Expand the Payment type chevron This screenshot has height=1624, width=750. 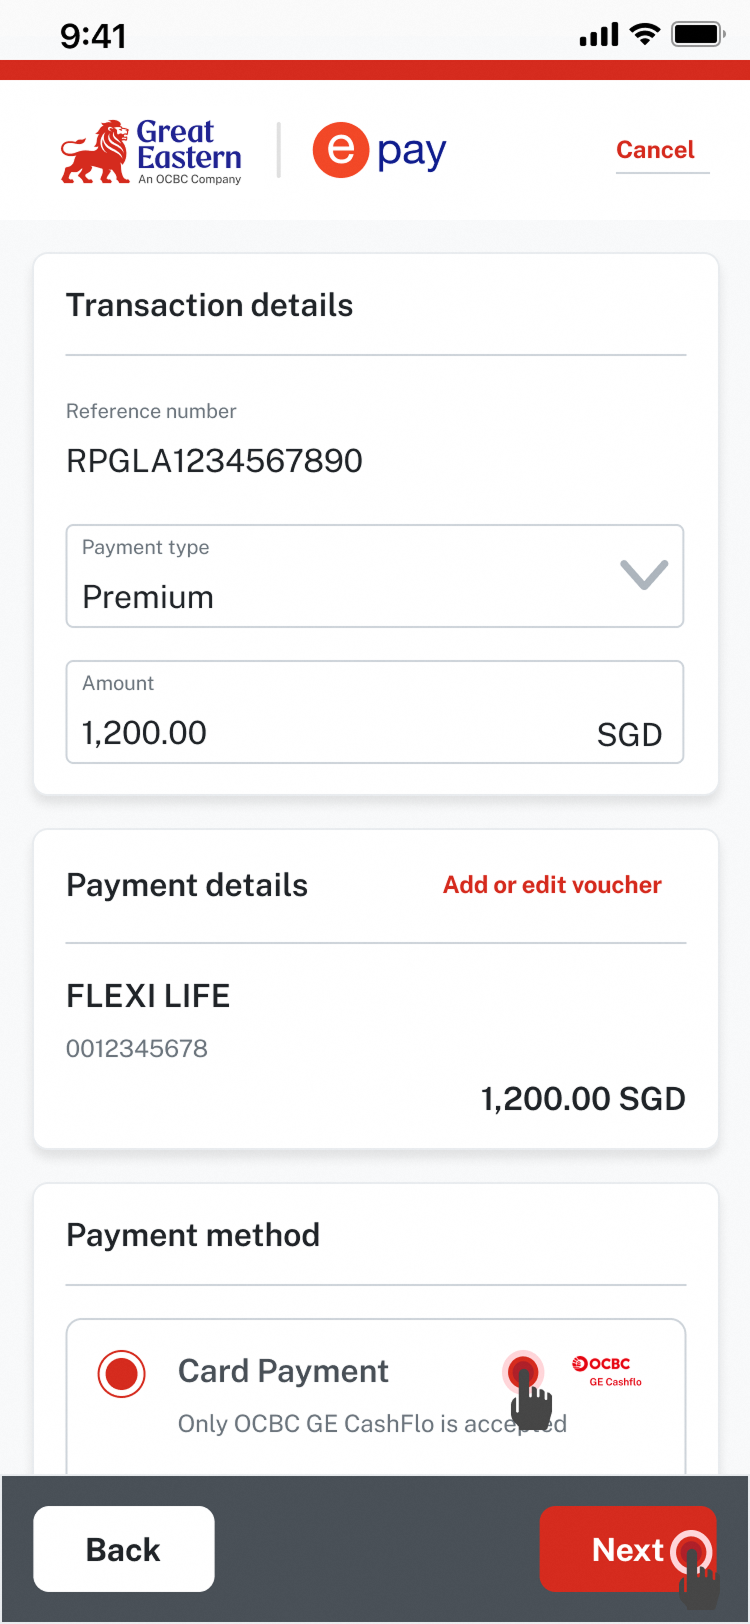643,575
